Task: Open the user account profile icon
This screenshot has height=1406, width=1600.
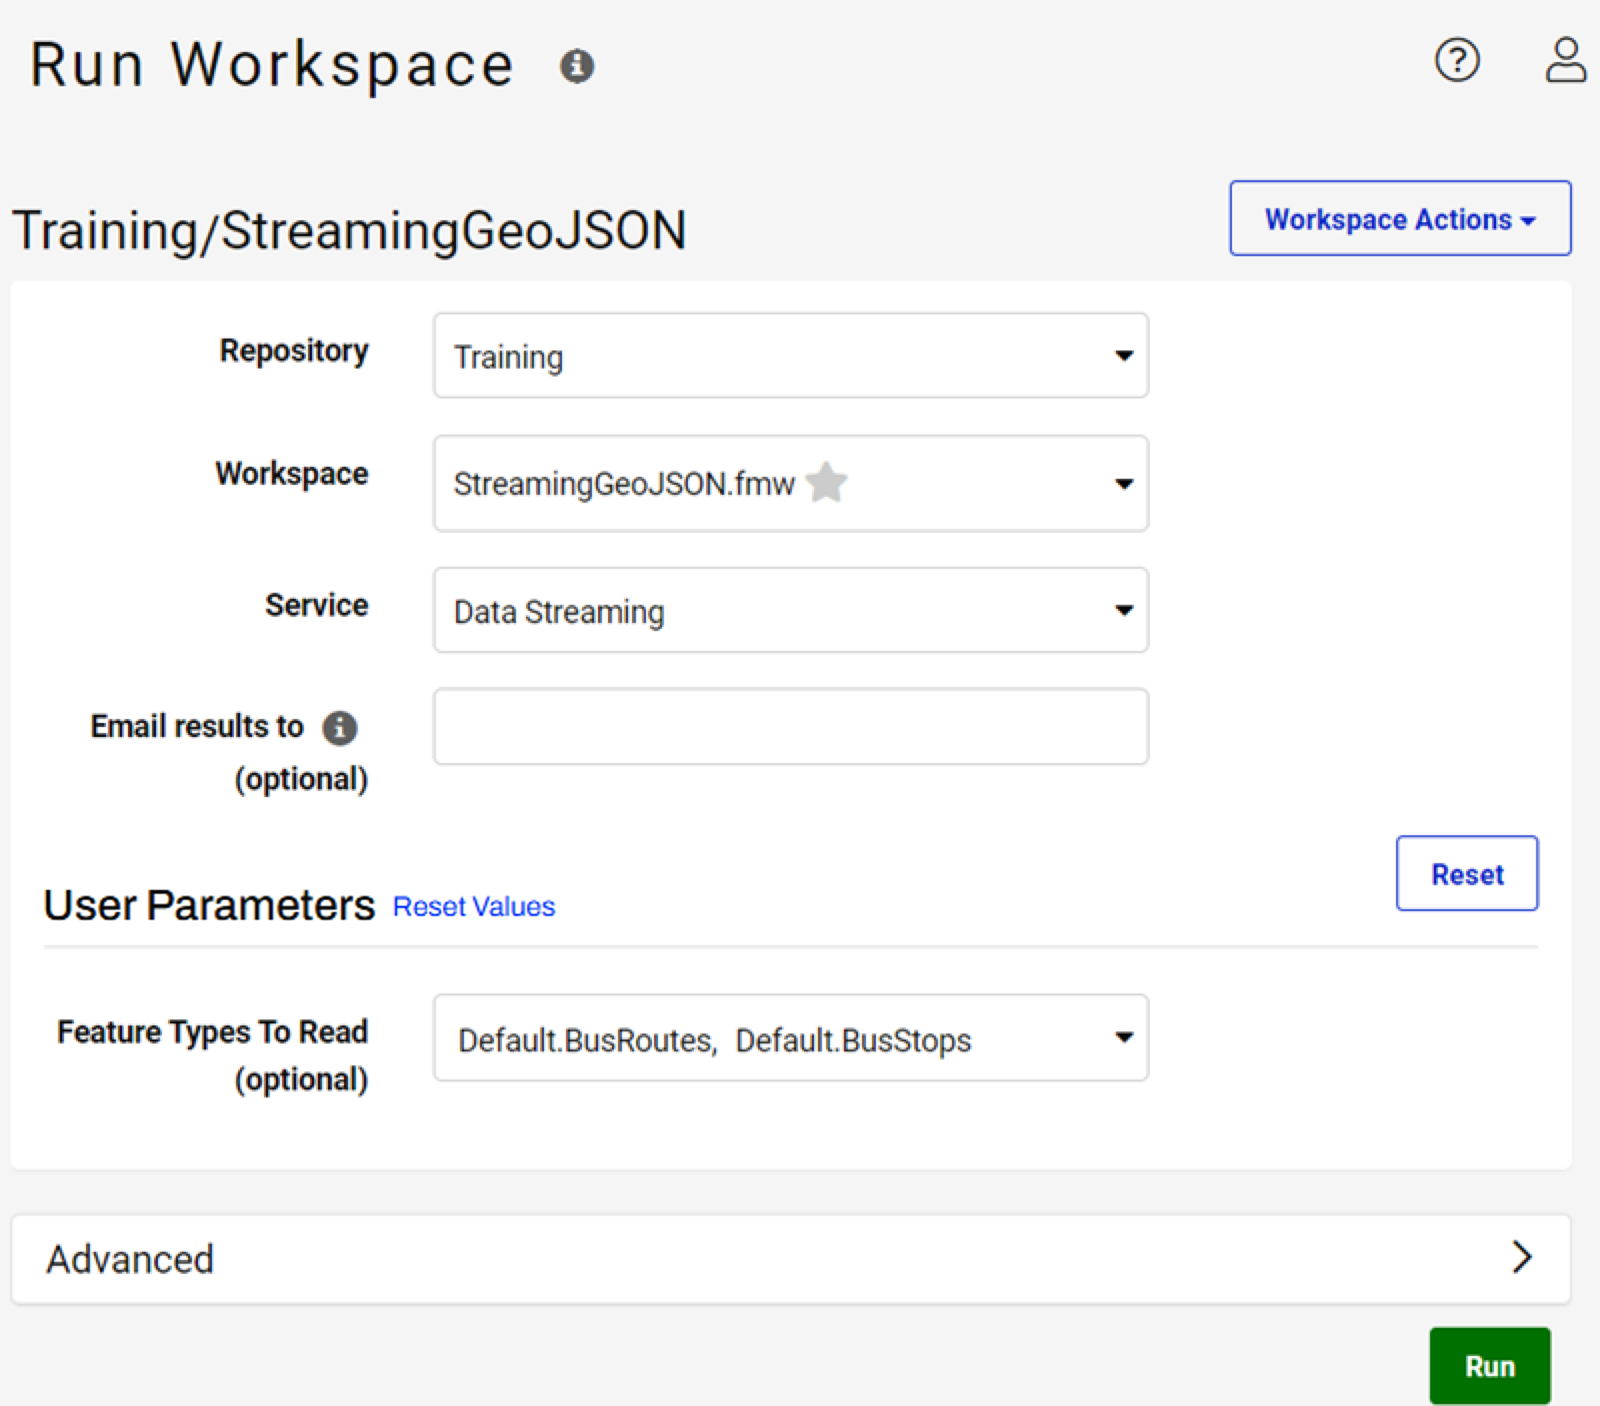Action: pos(1565,60)
